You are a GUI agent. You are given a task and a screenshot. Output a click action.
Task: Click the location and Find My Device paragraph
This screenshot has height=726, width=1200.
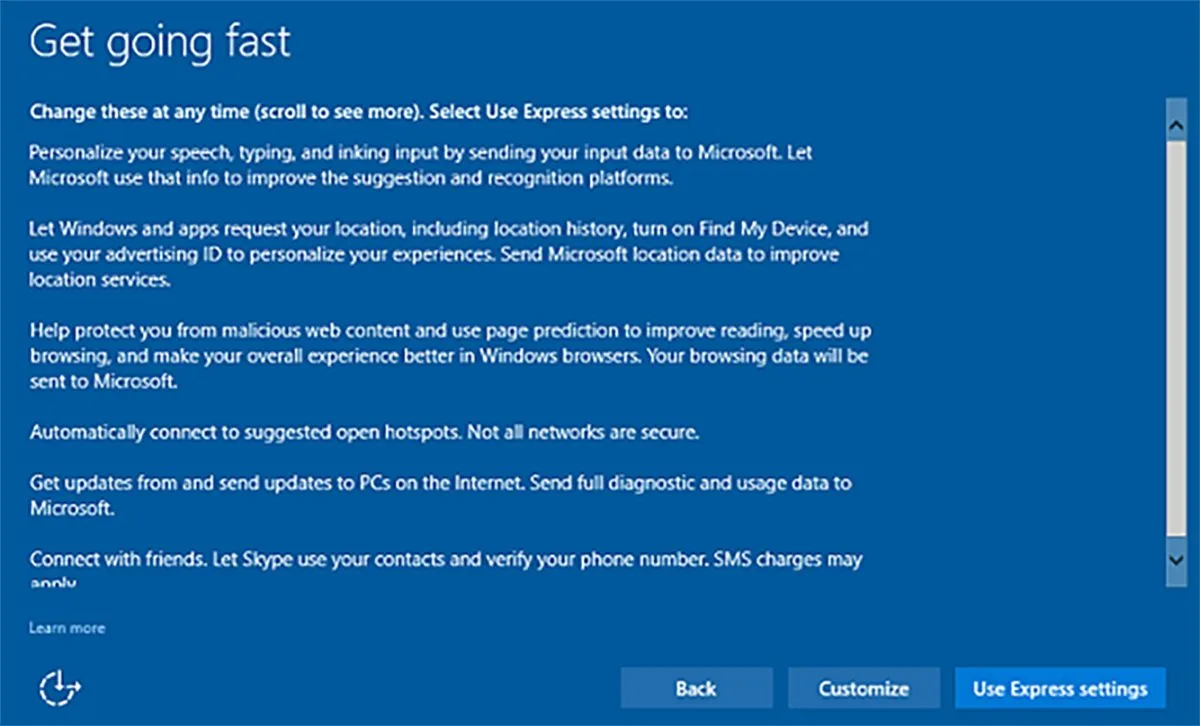click(450, 254)
